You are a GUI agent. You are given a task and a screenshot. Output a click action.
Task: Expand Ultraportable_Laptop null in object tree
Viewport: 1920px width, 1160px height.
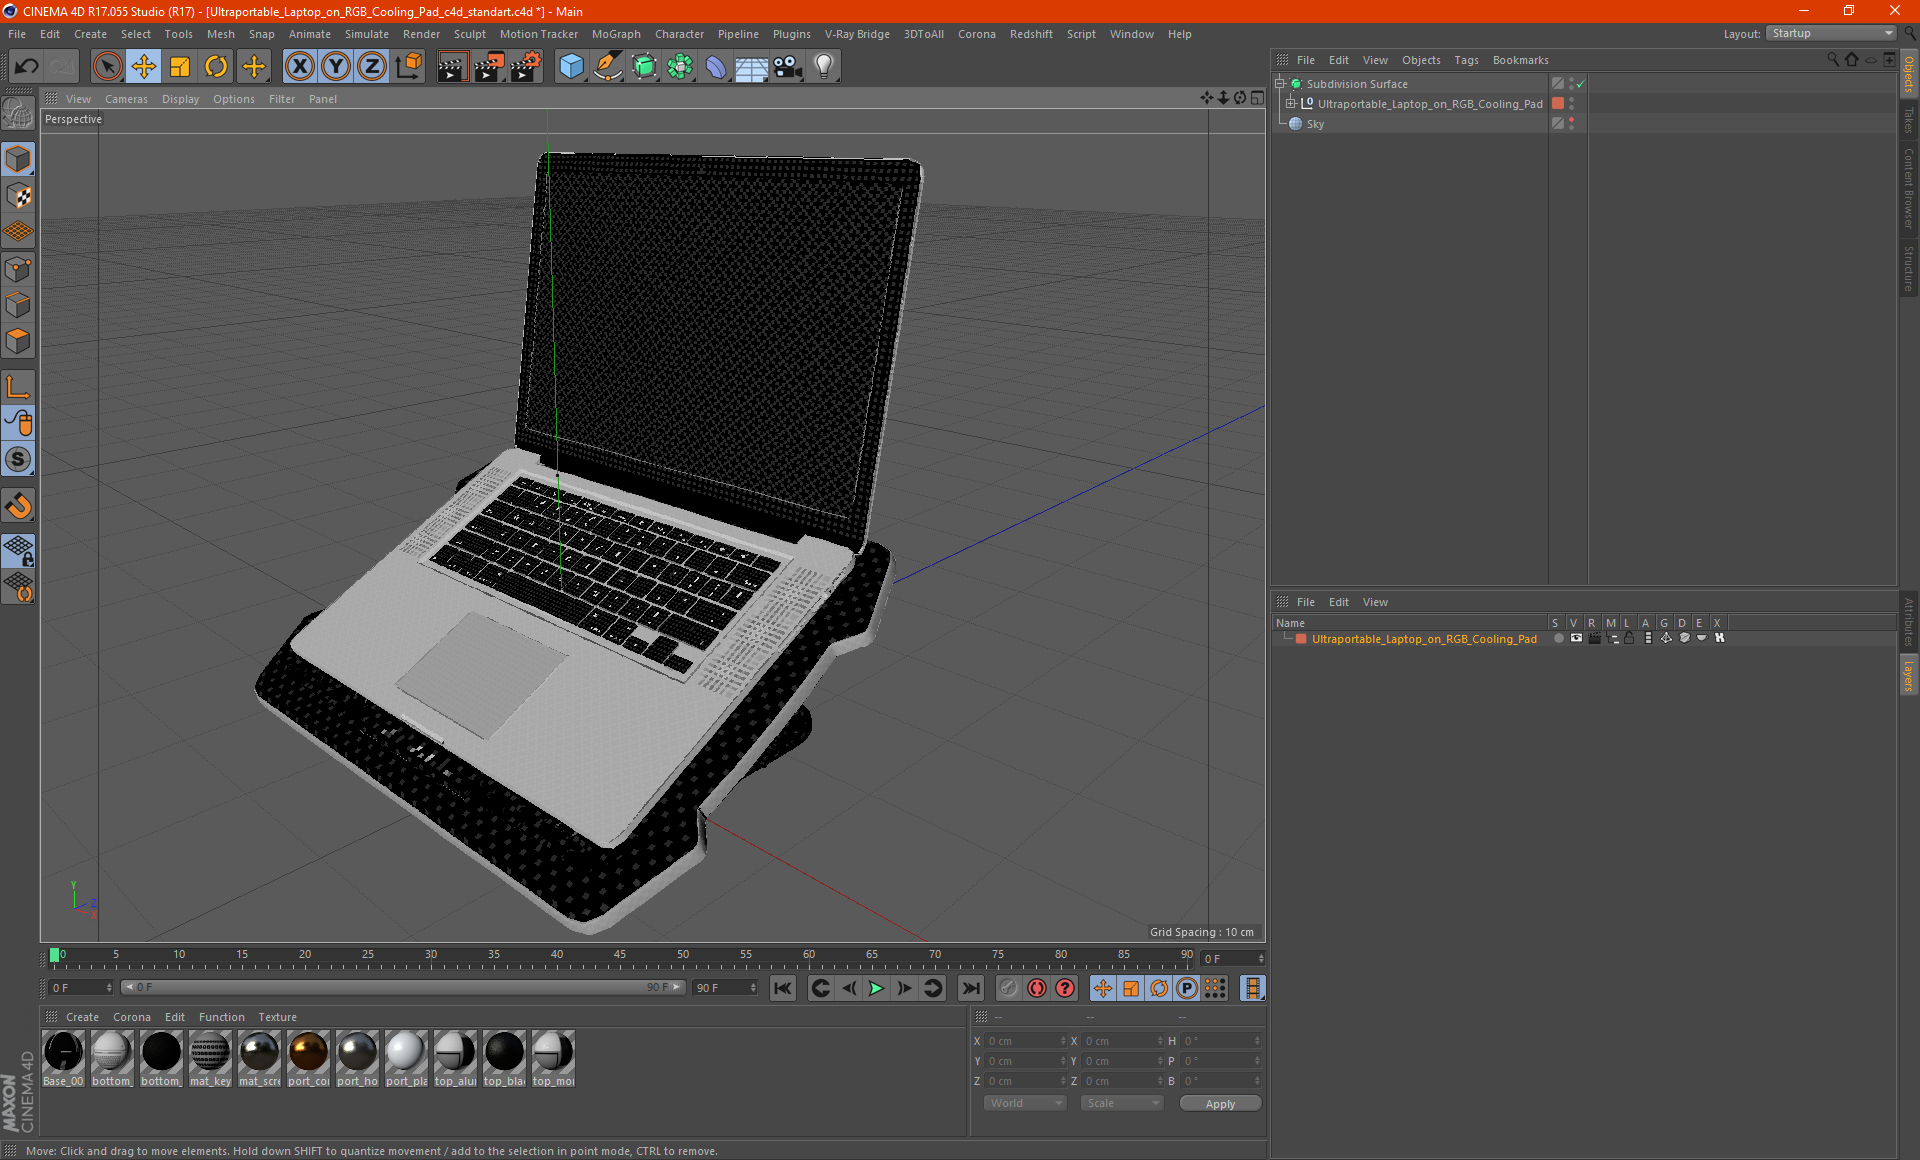tap(1291, 104)
